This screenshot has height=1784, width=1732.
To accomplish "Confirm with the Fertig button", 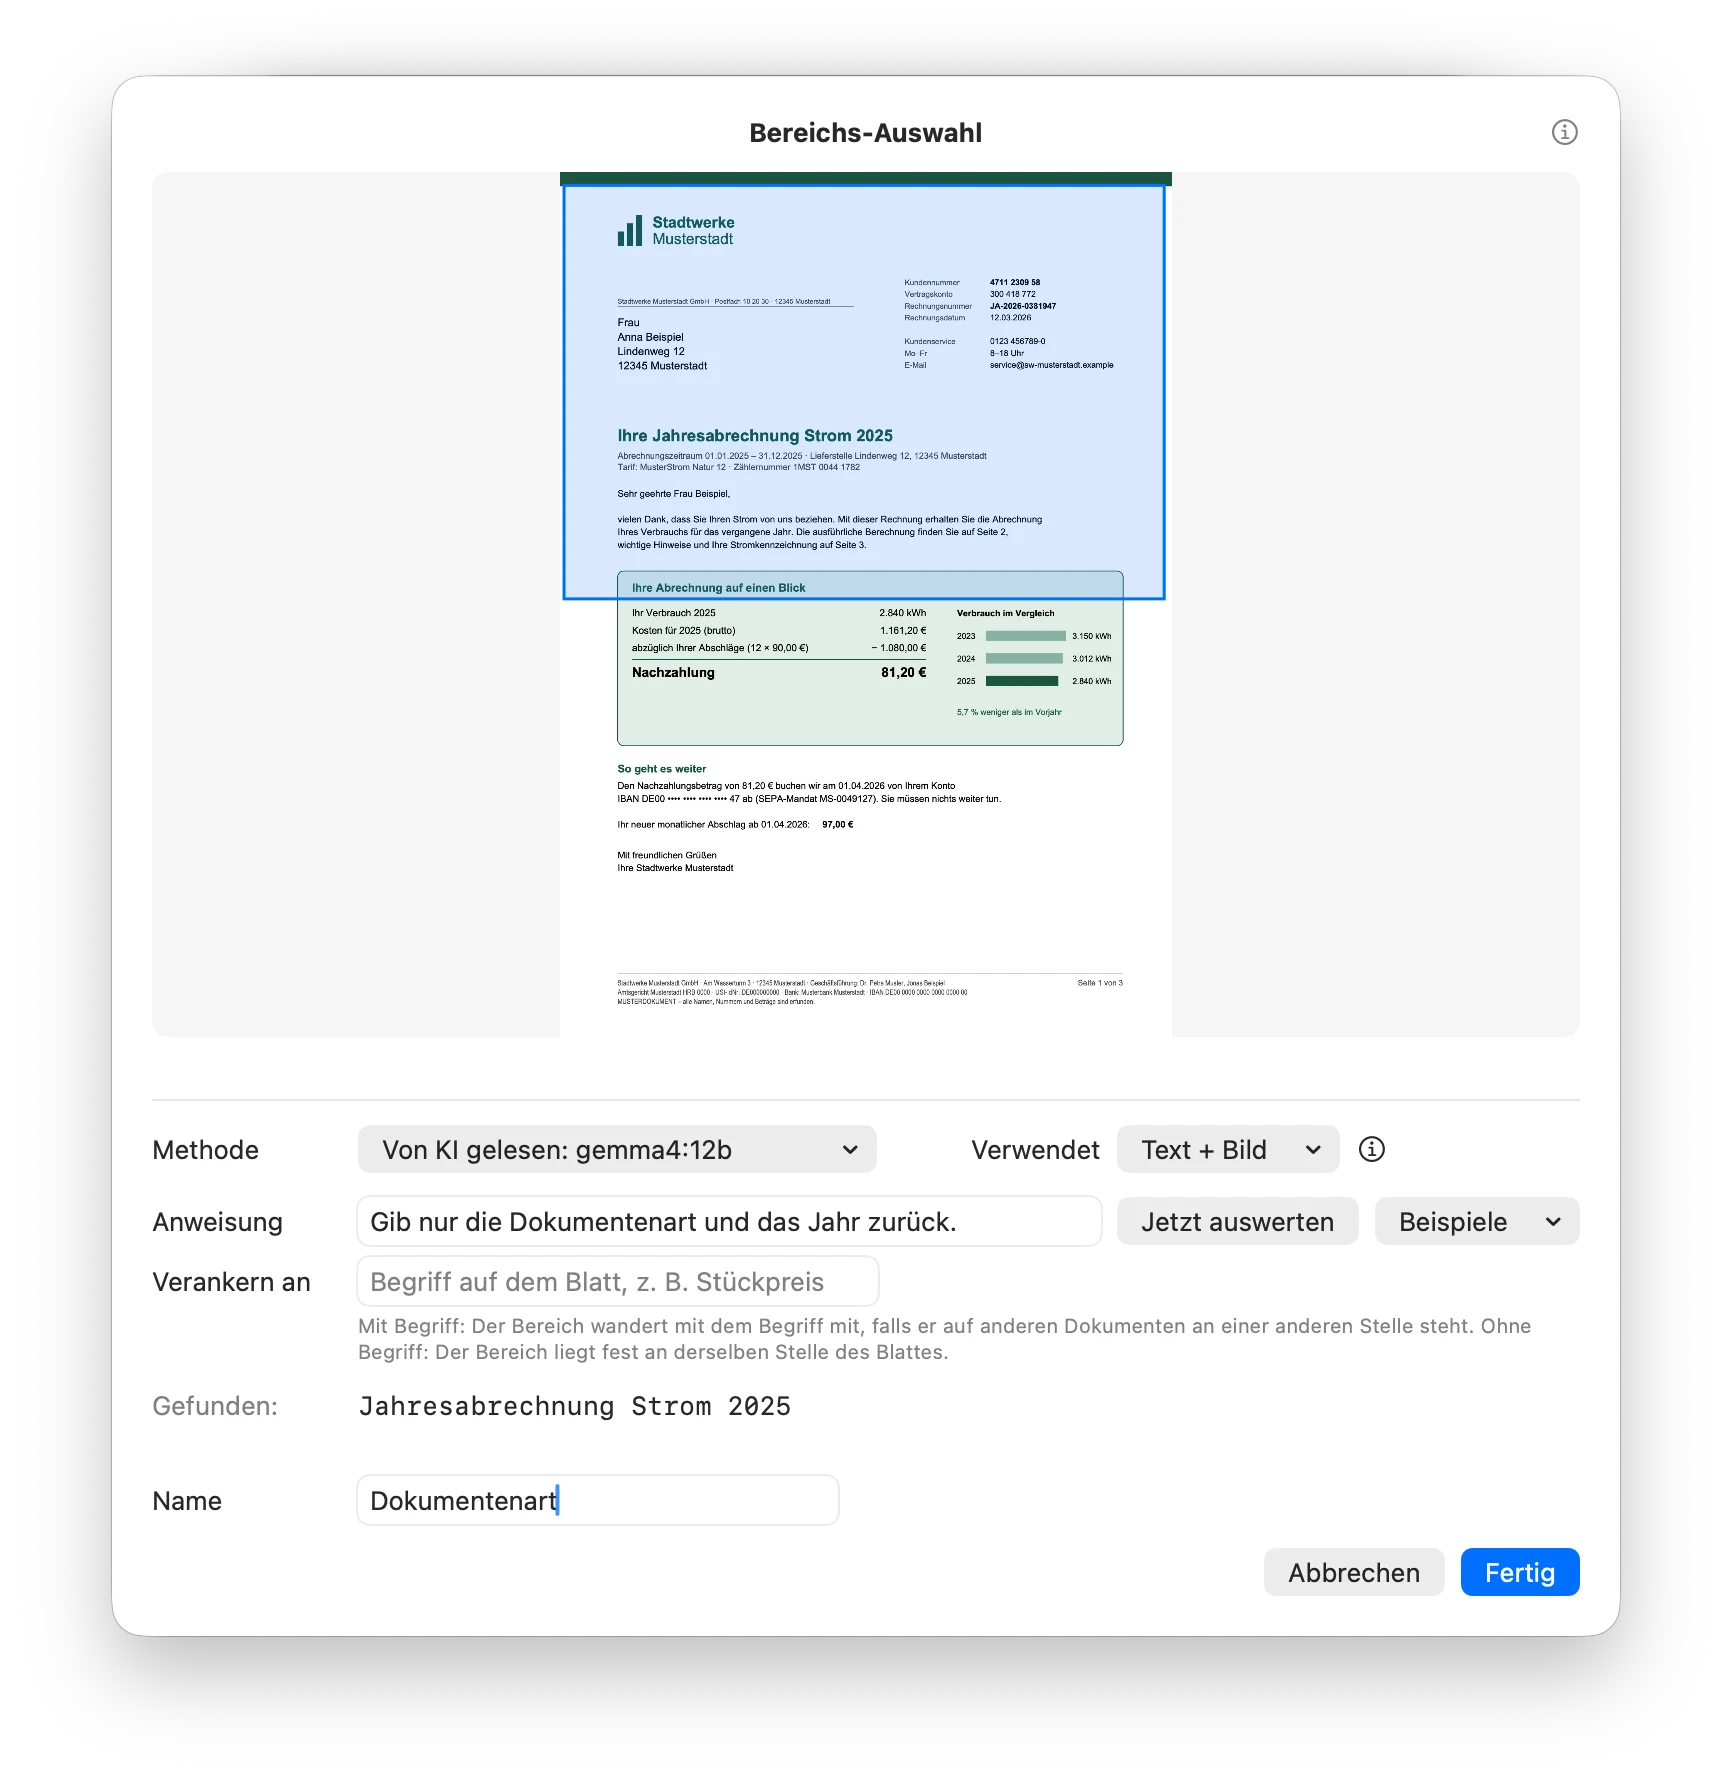I will click(1519, 1572).
